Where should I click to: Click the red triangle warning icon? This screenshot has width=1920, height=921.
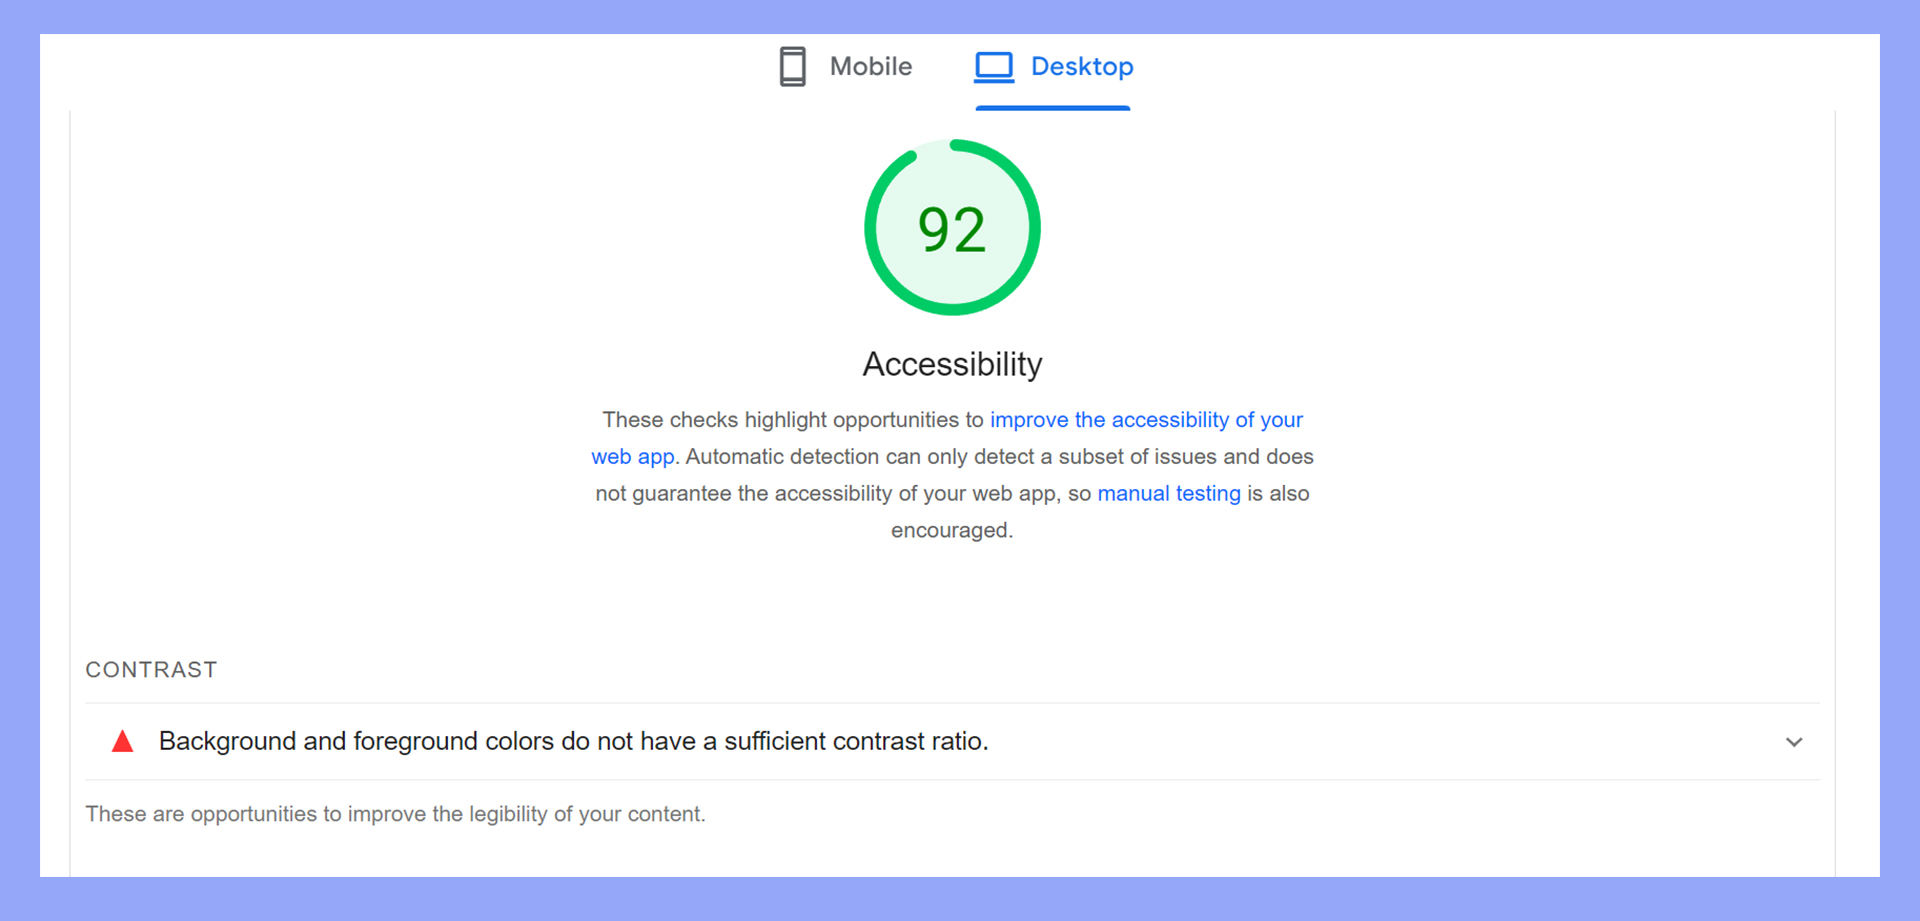pyautogui.click(x=122, y=741)
